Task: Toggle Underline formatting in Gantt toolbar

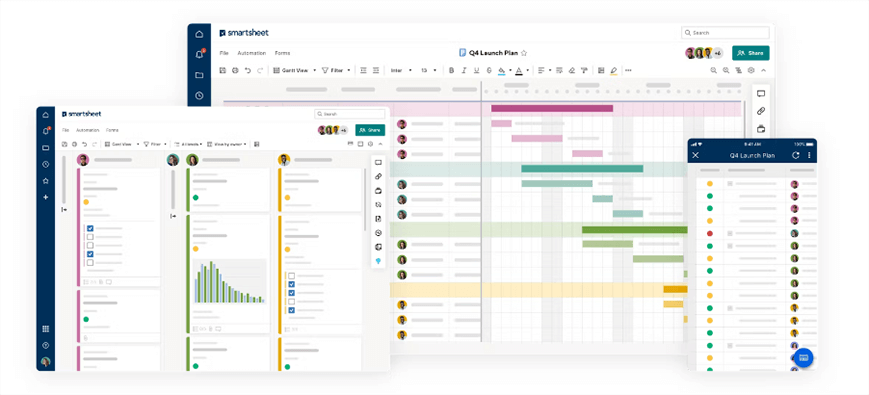Action: tap(477, 70)
